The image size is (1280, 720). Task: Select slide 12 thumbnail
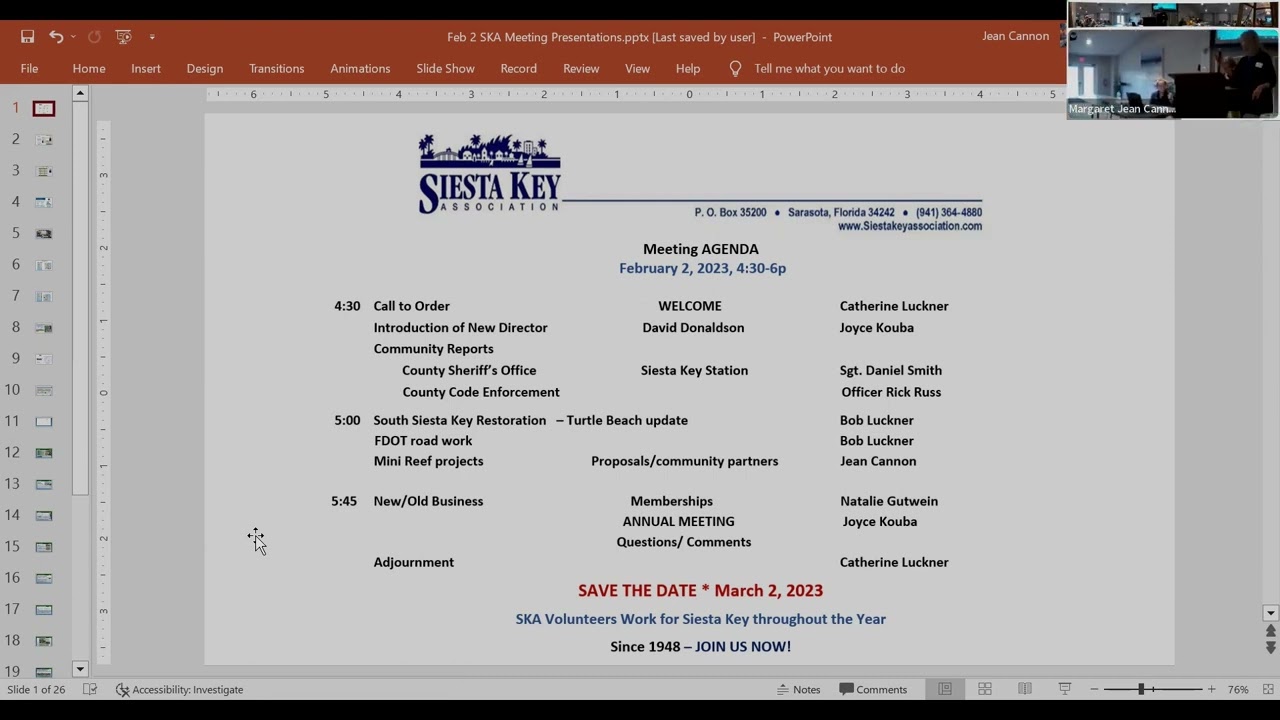(44, 453)
